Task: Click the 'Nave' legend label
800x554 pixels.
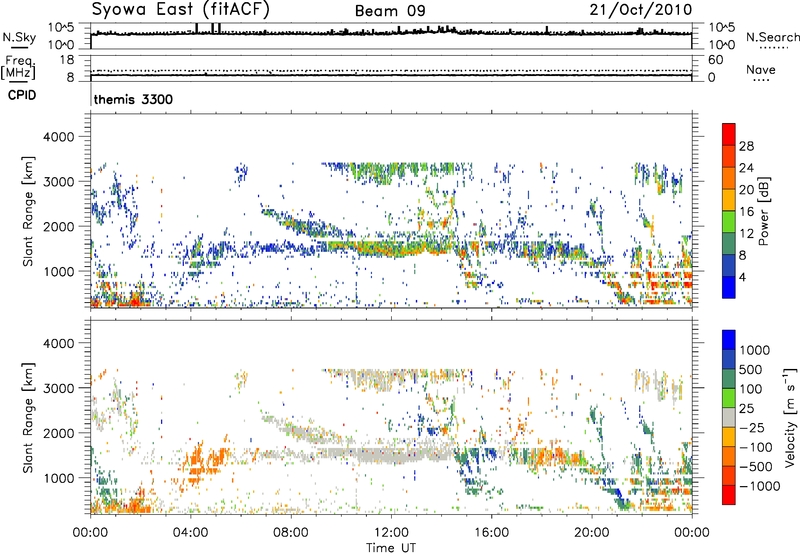Action: tap(761, 69)
